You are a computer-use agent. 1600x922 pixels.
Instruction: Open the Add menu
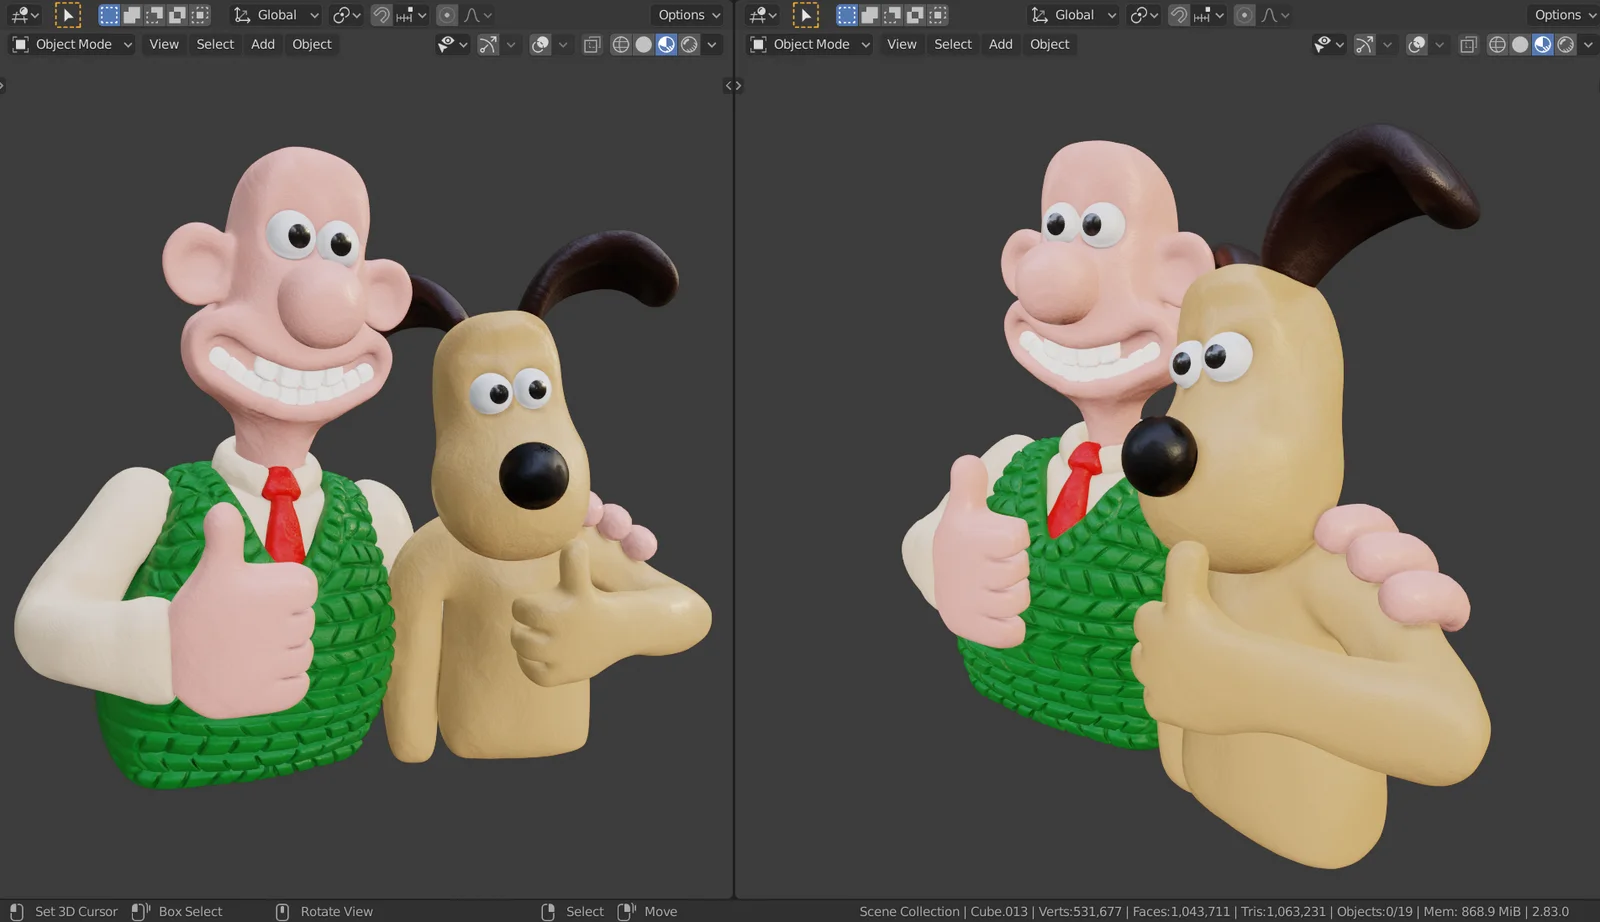point(262,44)
